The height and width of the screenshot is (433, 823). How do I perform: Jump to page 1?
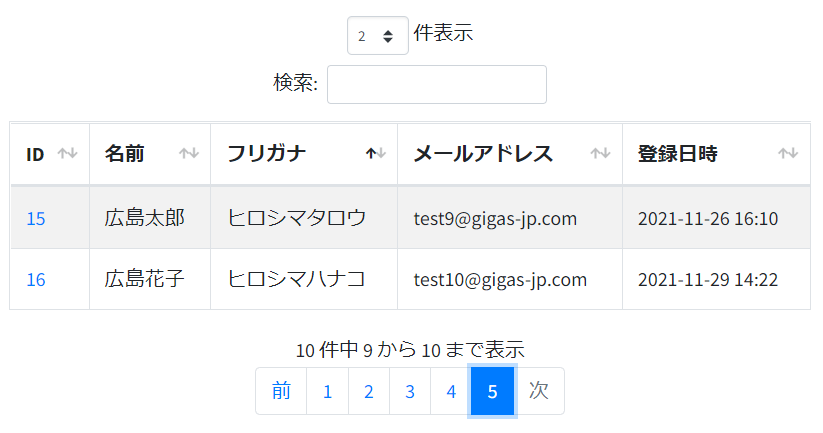click(328, 391)
